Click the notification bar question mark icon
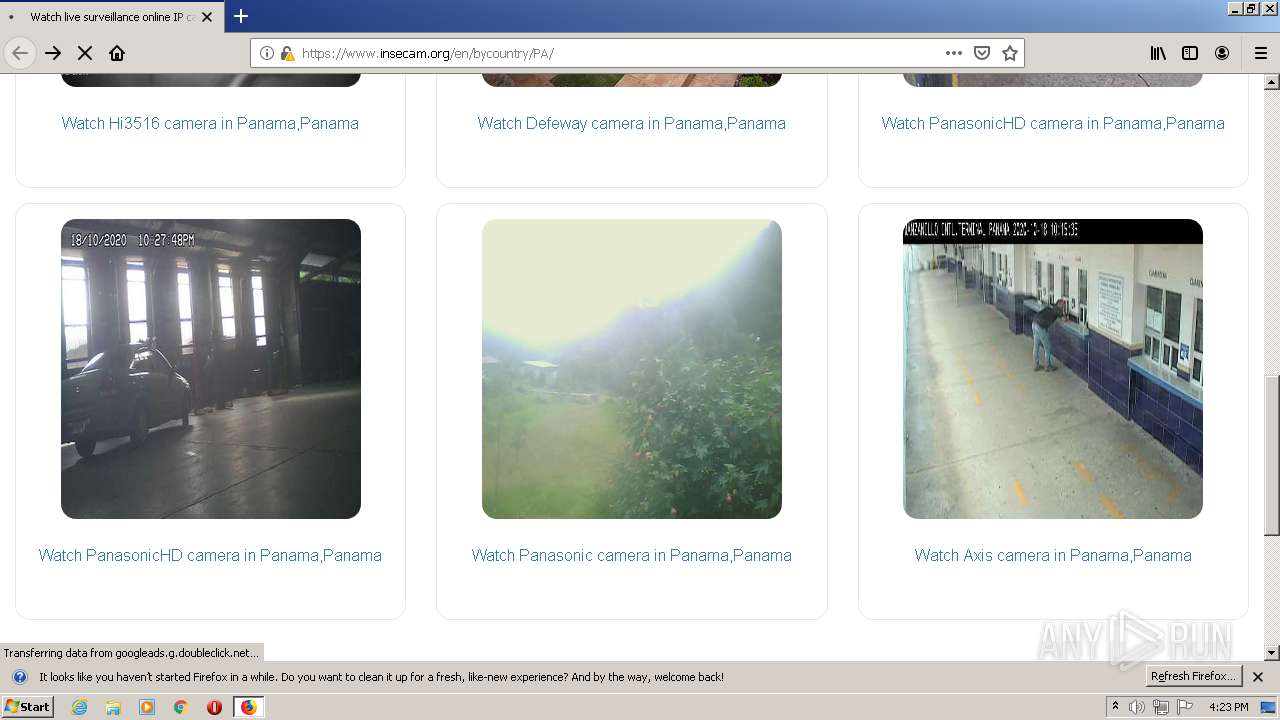The width and height of the screenshot is (1280, 720). pos(19,677)
